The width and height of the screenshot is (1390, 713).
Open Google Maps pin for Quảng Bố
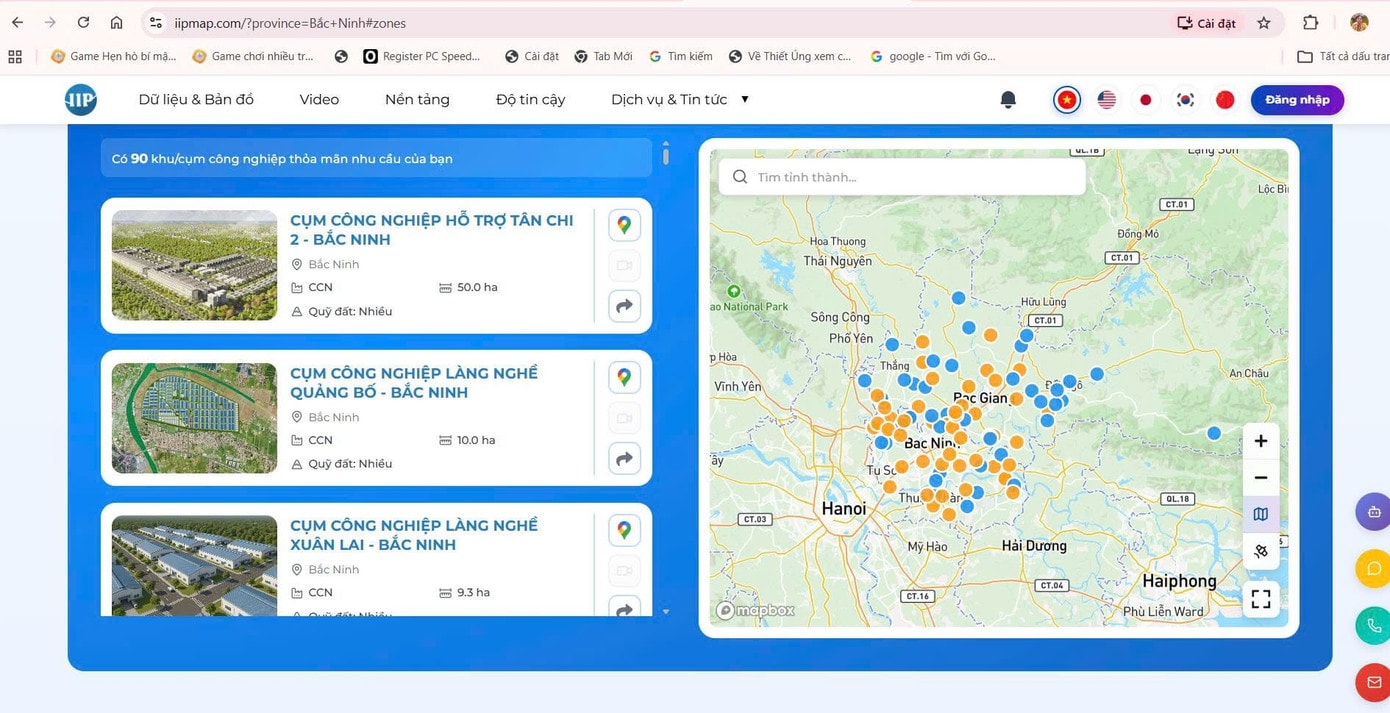click(624, 377)
